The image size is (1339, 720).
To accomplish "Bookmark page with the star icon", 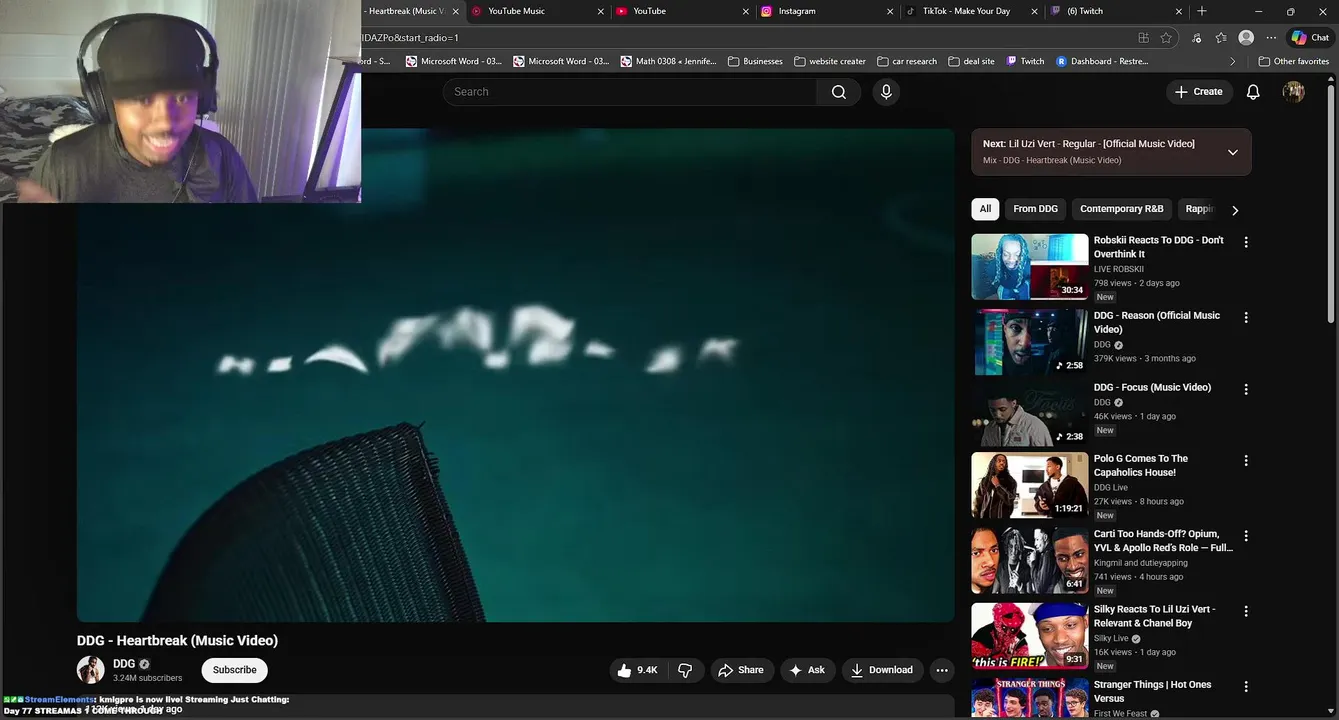I will pos(1166,38).
